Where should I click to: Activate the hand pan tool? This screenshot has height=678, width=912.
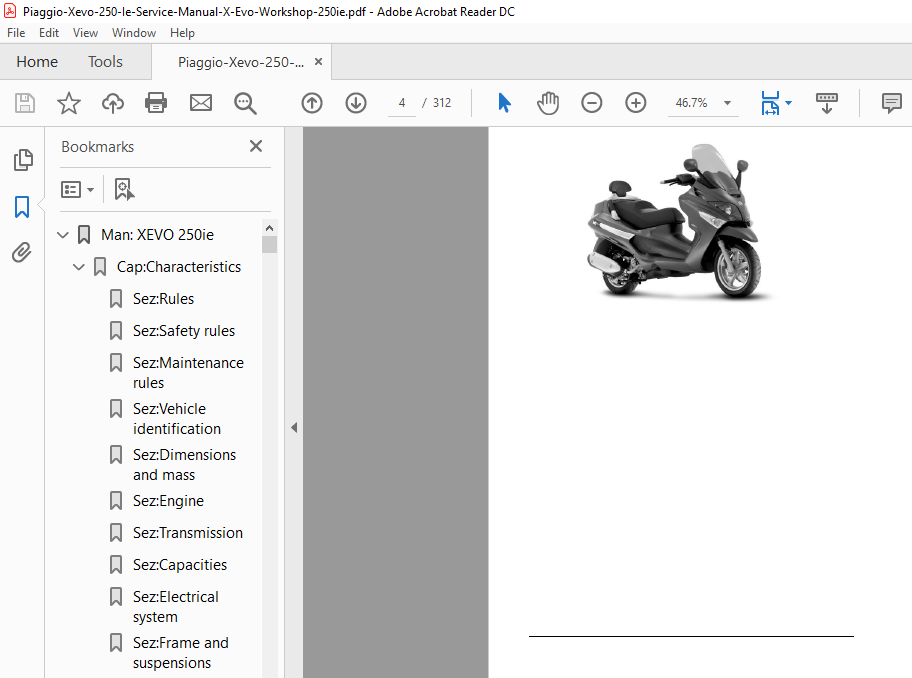point(547,103)
